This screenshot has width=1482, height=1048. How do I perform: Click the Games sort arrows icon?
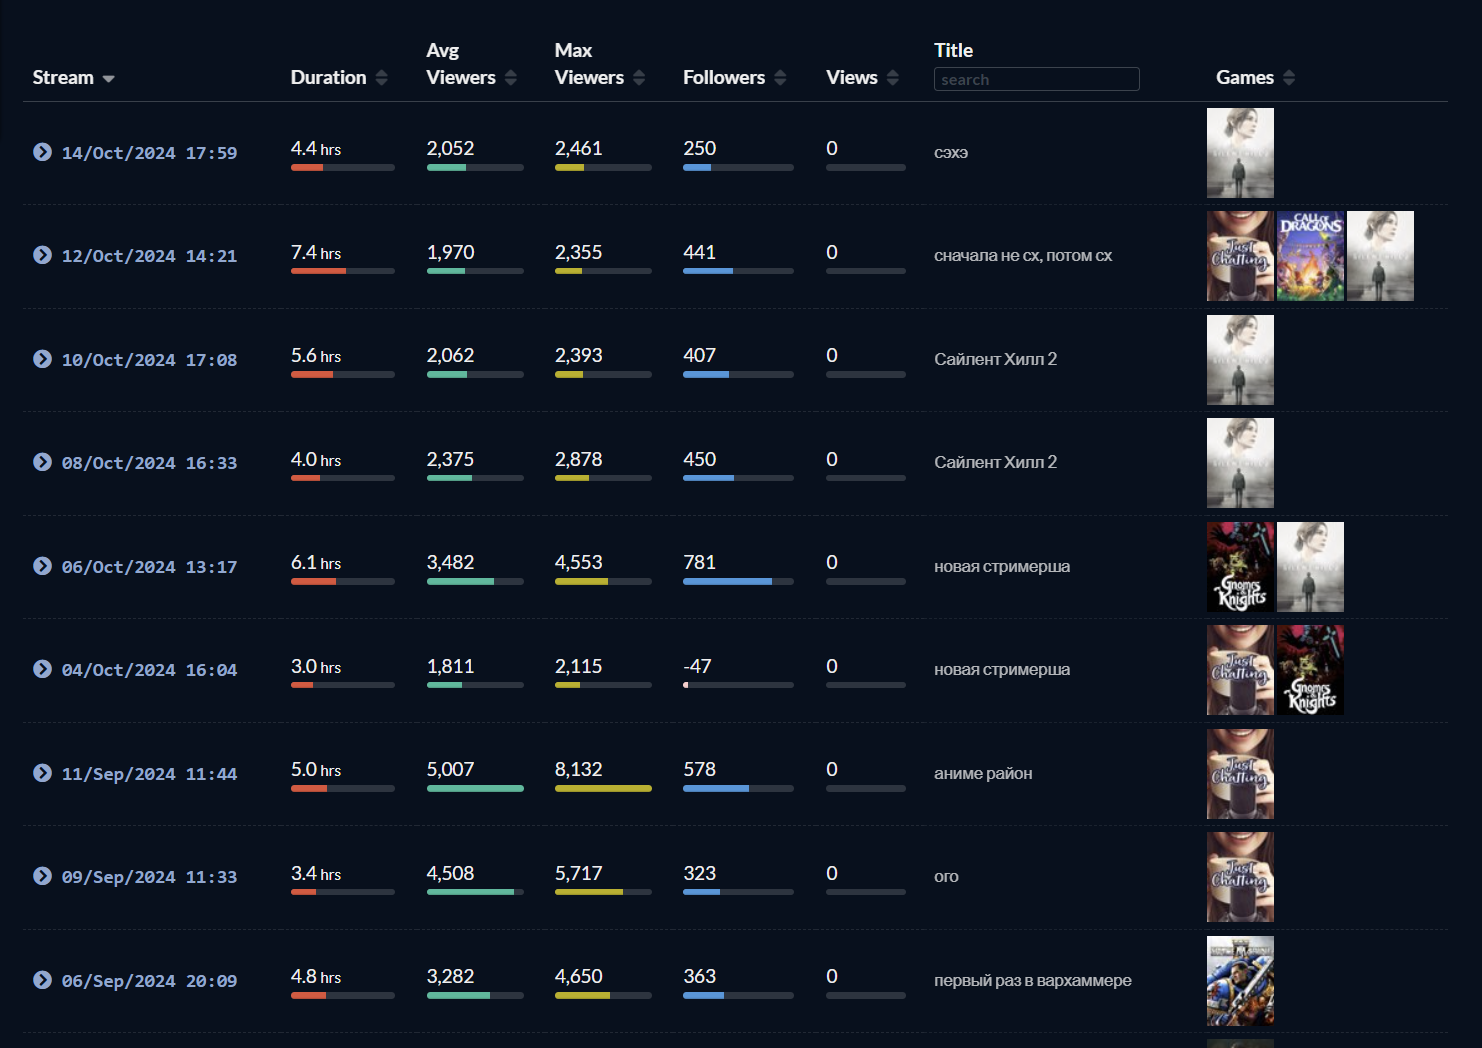coord(1289,78)
